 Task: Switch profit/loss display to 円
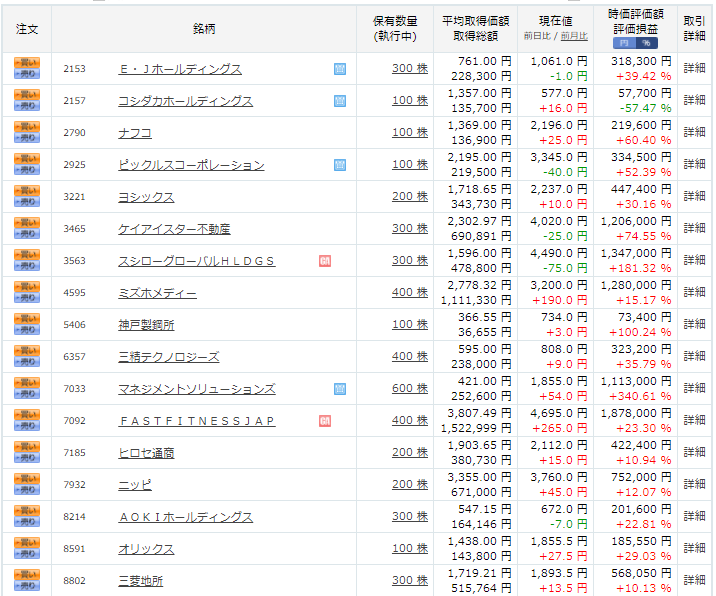click(624, 43)
